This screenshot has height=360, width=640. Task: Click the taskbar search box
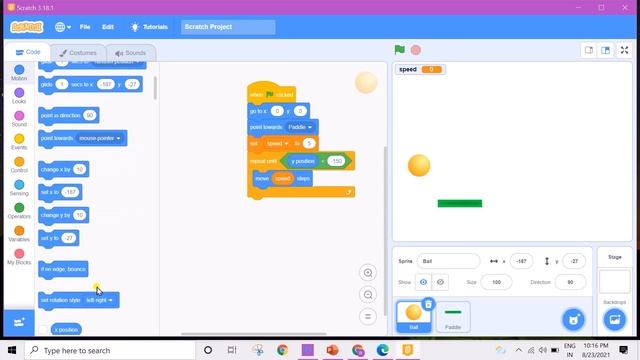(110, 350)
